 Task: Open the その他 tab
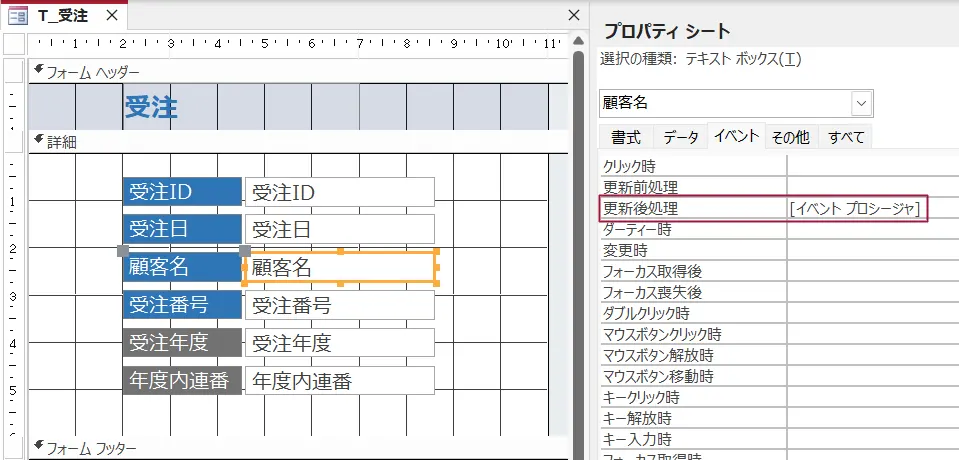tap(790, 138)
